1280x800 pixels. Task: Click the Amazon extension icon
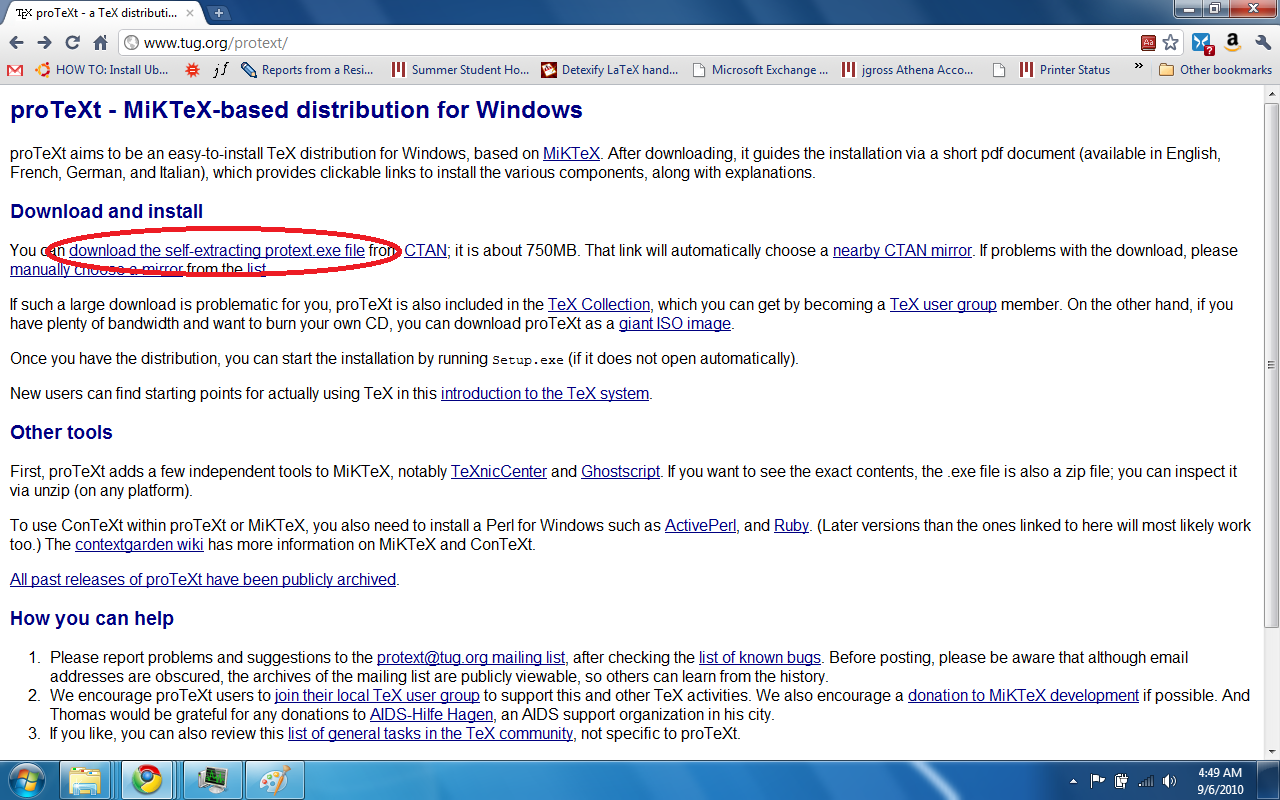[x=1232, y=43]
